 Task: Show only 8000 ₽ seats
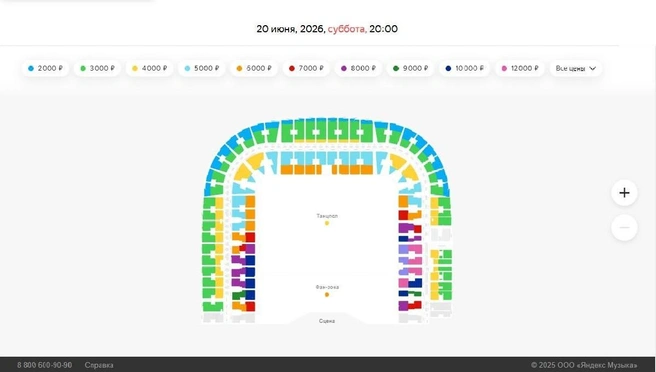click(x=358, y=68)
